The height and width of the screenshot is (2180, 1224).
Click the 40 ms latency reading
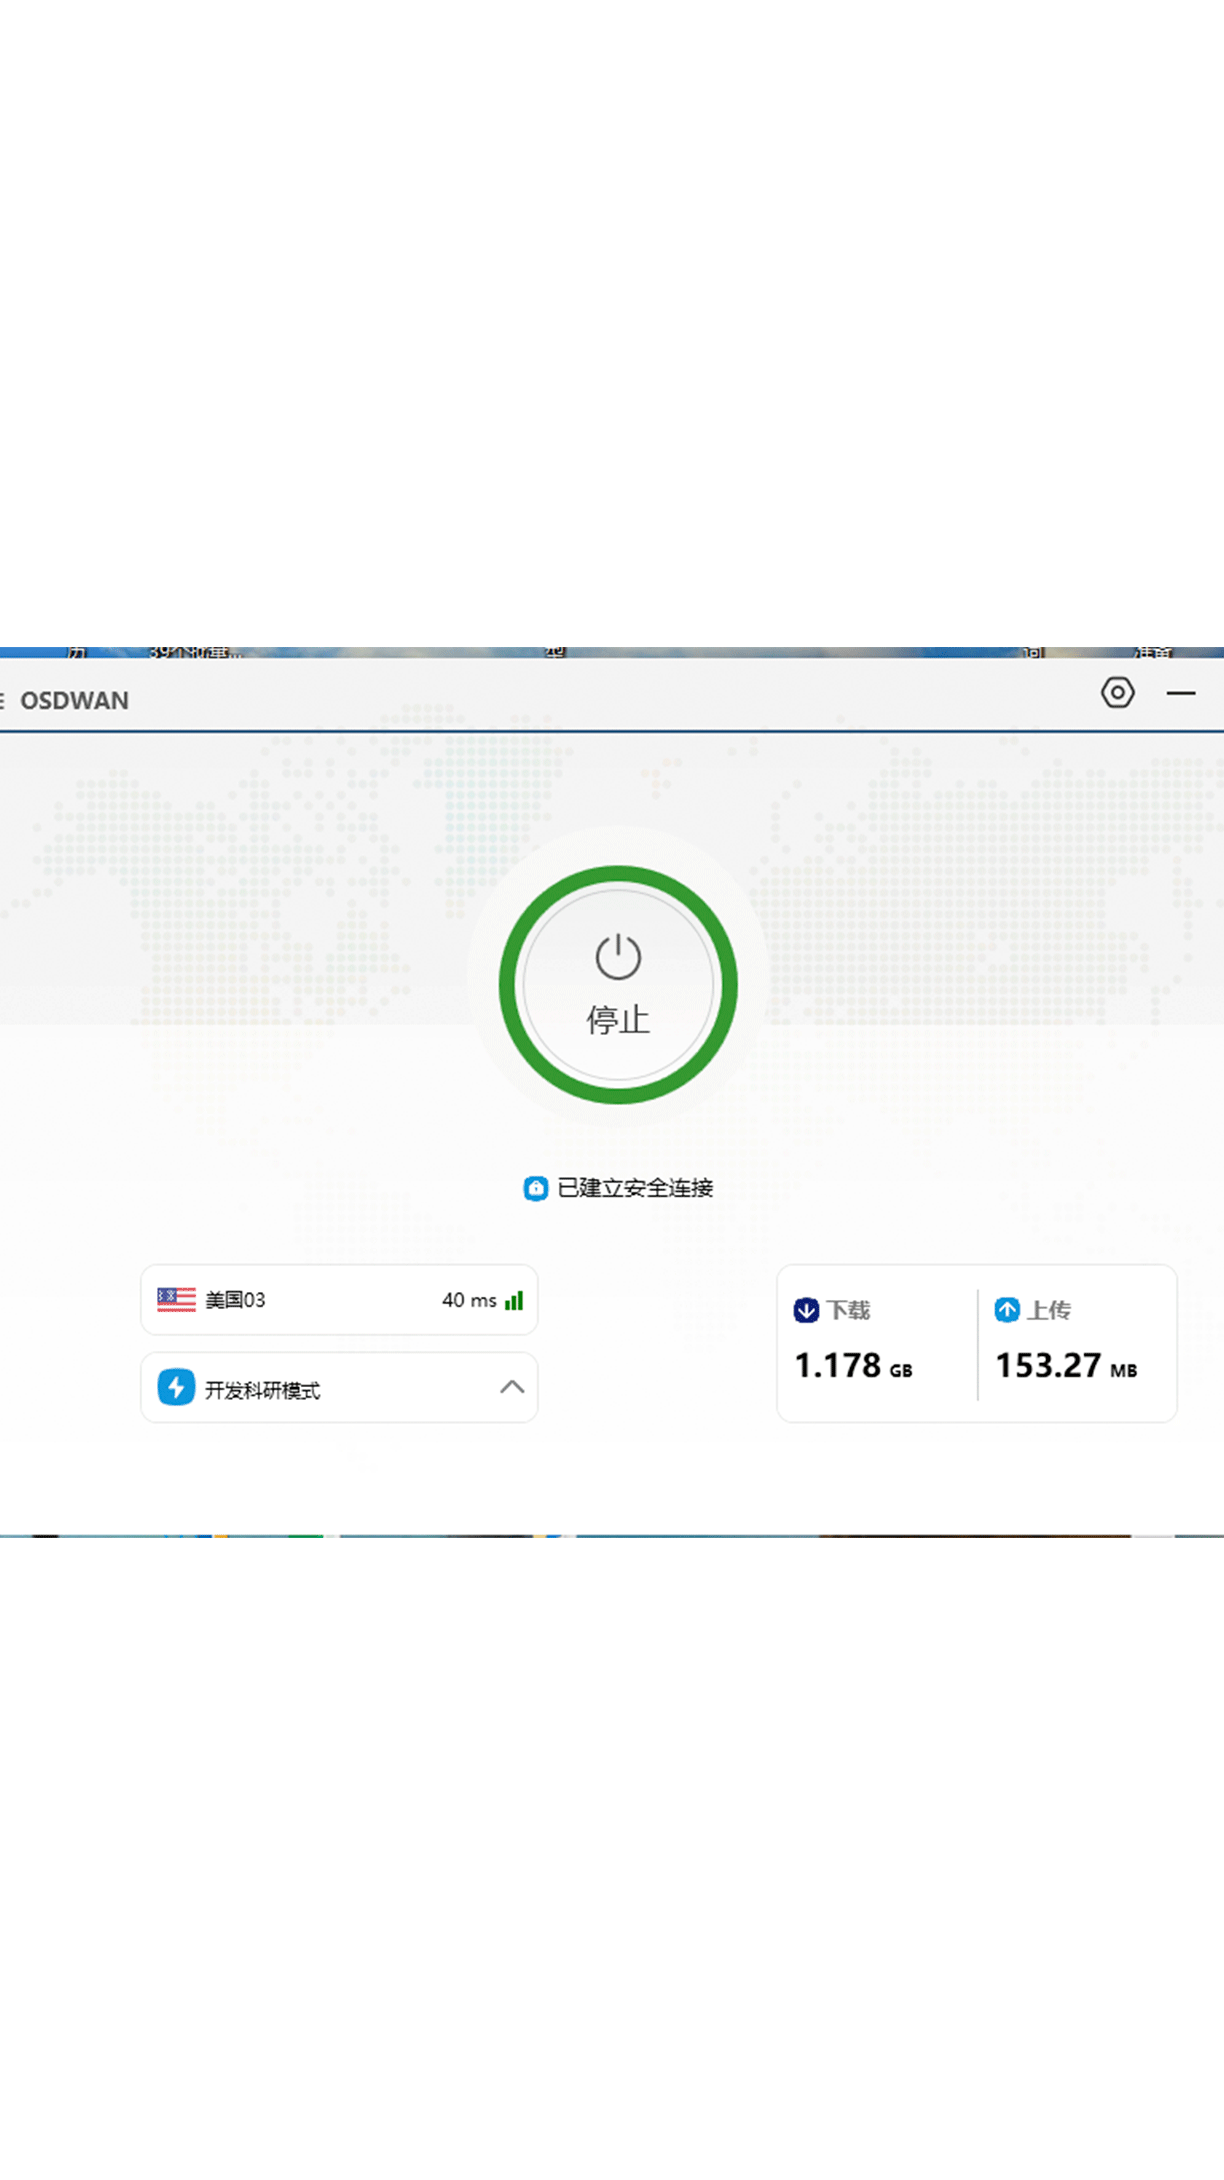(469, 1300)
